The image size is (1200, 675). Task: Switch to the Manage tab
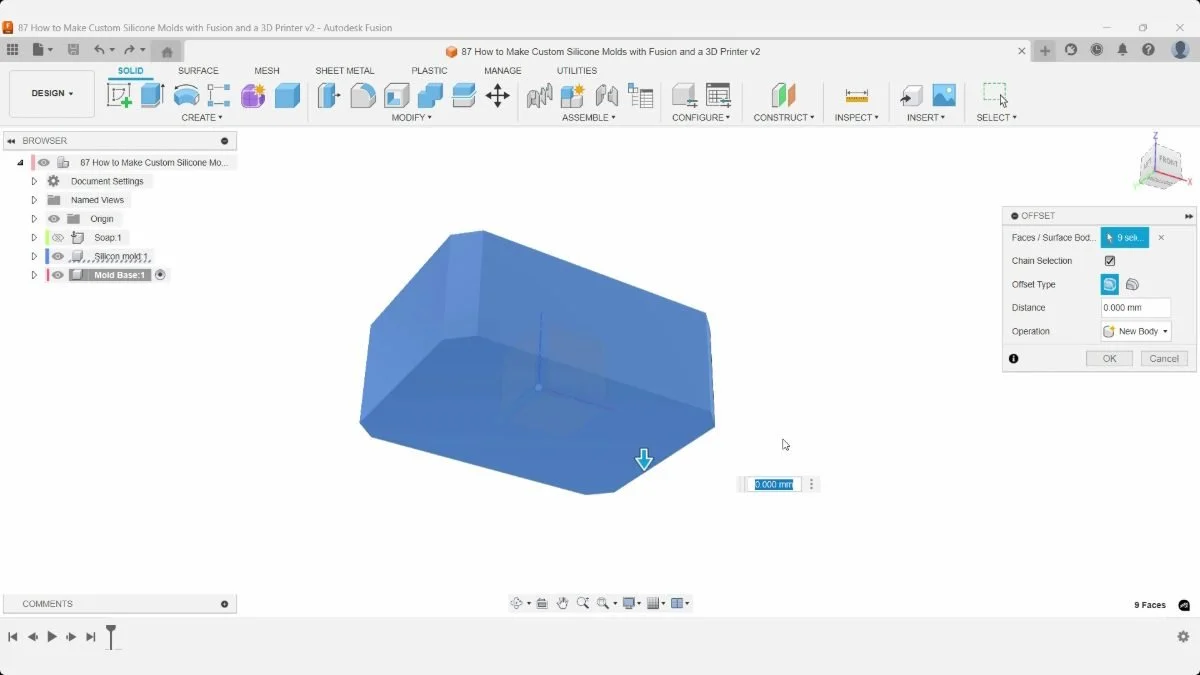(x=503, y=71)
